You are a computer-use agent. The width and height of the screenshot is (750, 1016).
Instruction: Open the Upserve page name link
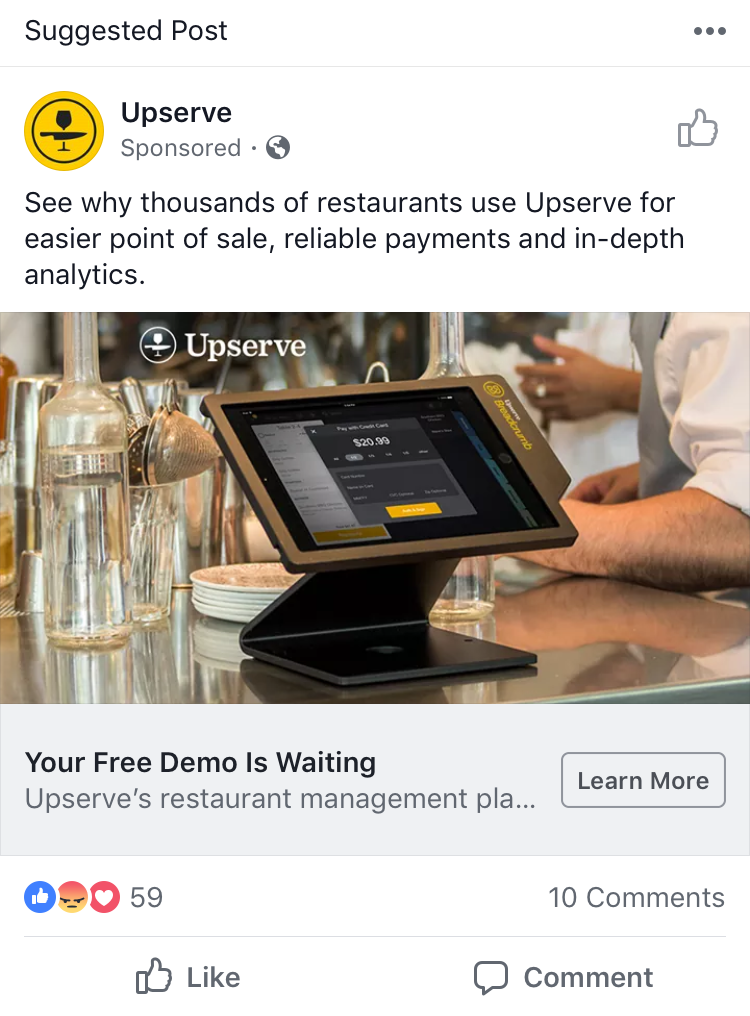pyautogui.click(x=176, y=113)
